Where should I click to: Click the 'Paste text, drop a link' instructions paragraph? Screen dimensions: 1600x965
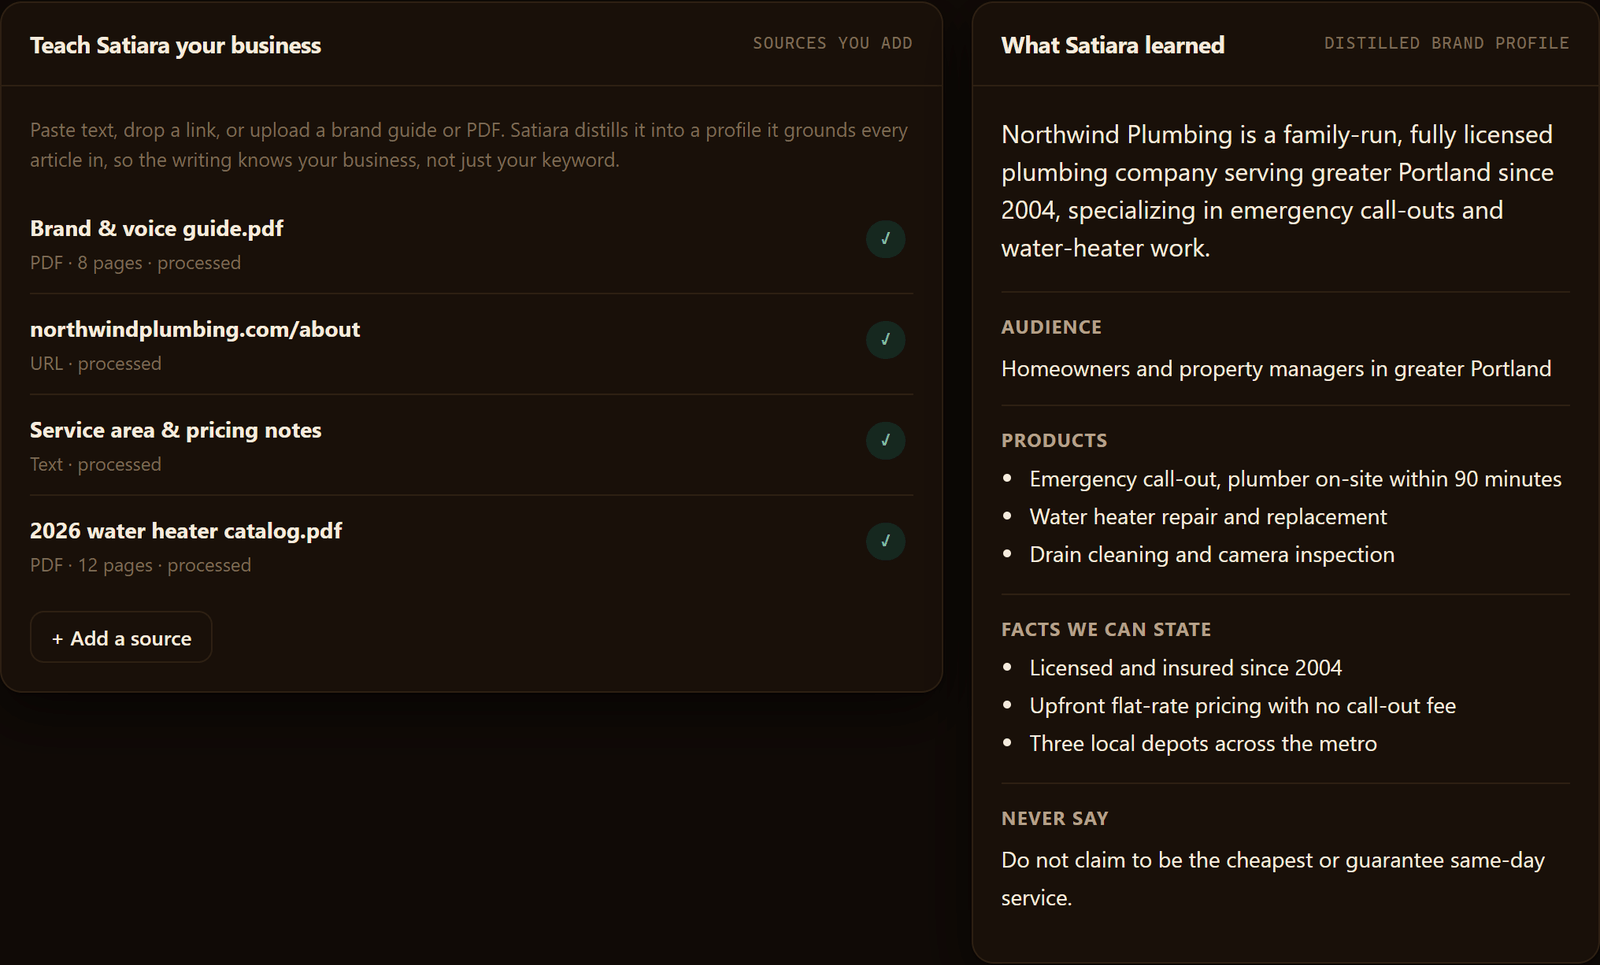pyautogui.click(x=469, y=145)
